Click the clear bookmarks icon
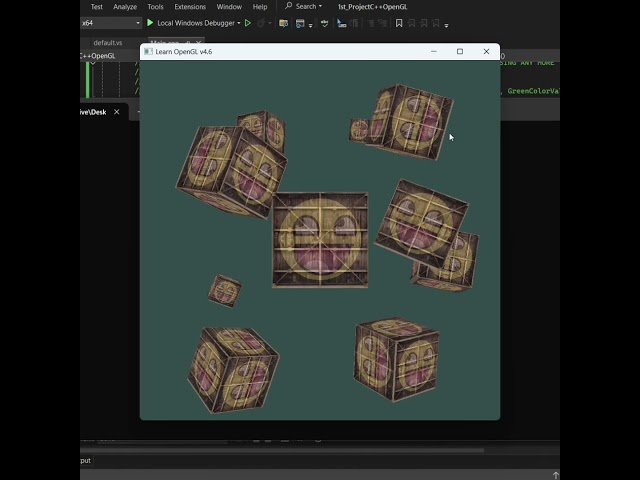640x480 pixels. click(x=436, y=23)
